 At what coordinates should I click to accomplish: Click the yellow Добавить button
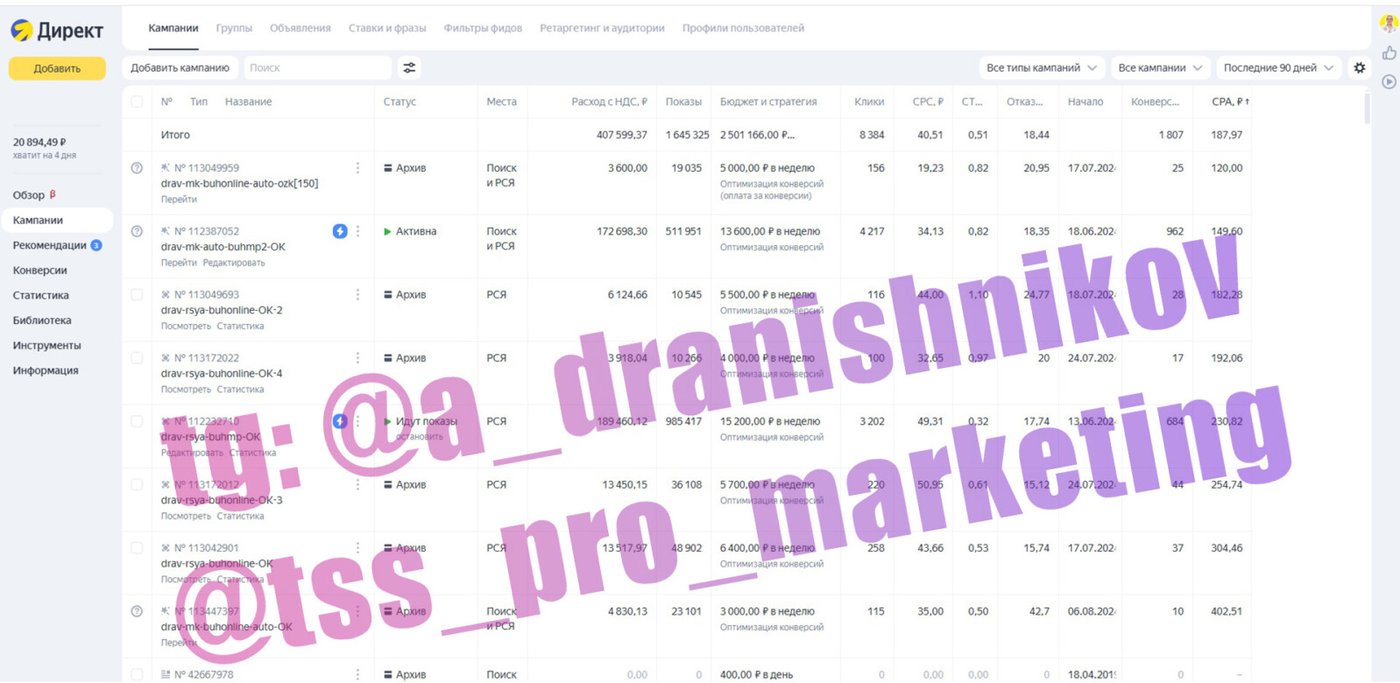coord(57,68)
